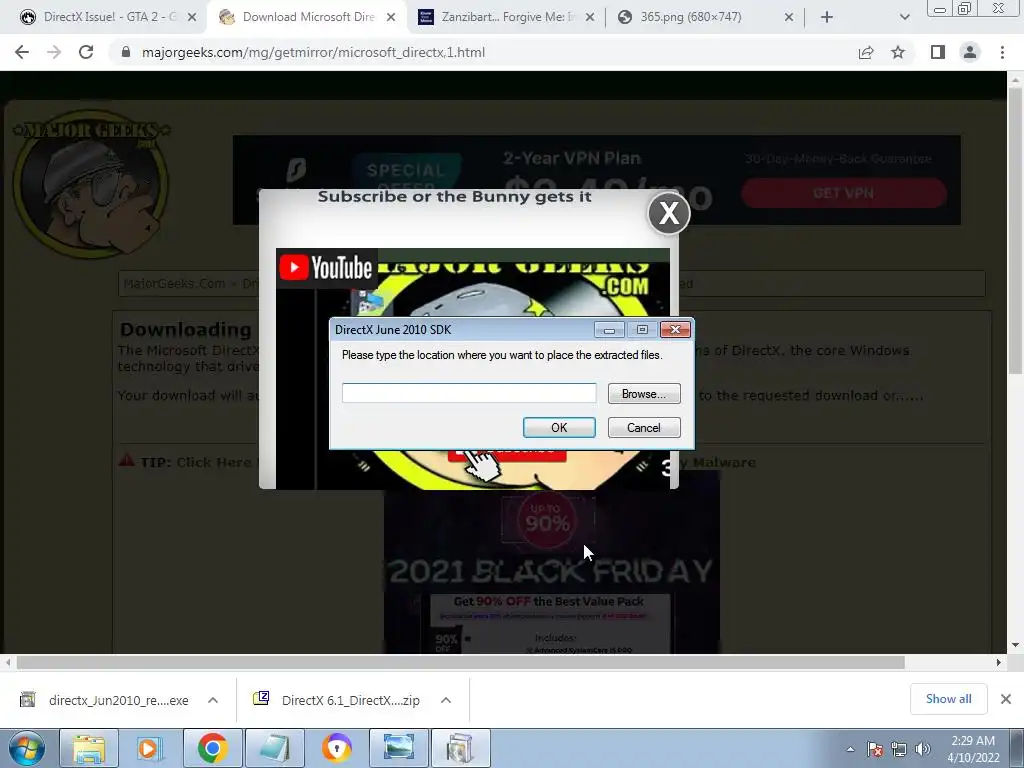Screen dimensions: 1024x768
Task: Click the red warning triangle icon
Action: (x=126, y=460)
